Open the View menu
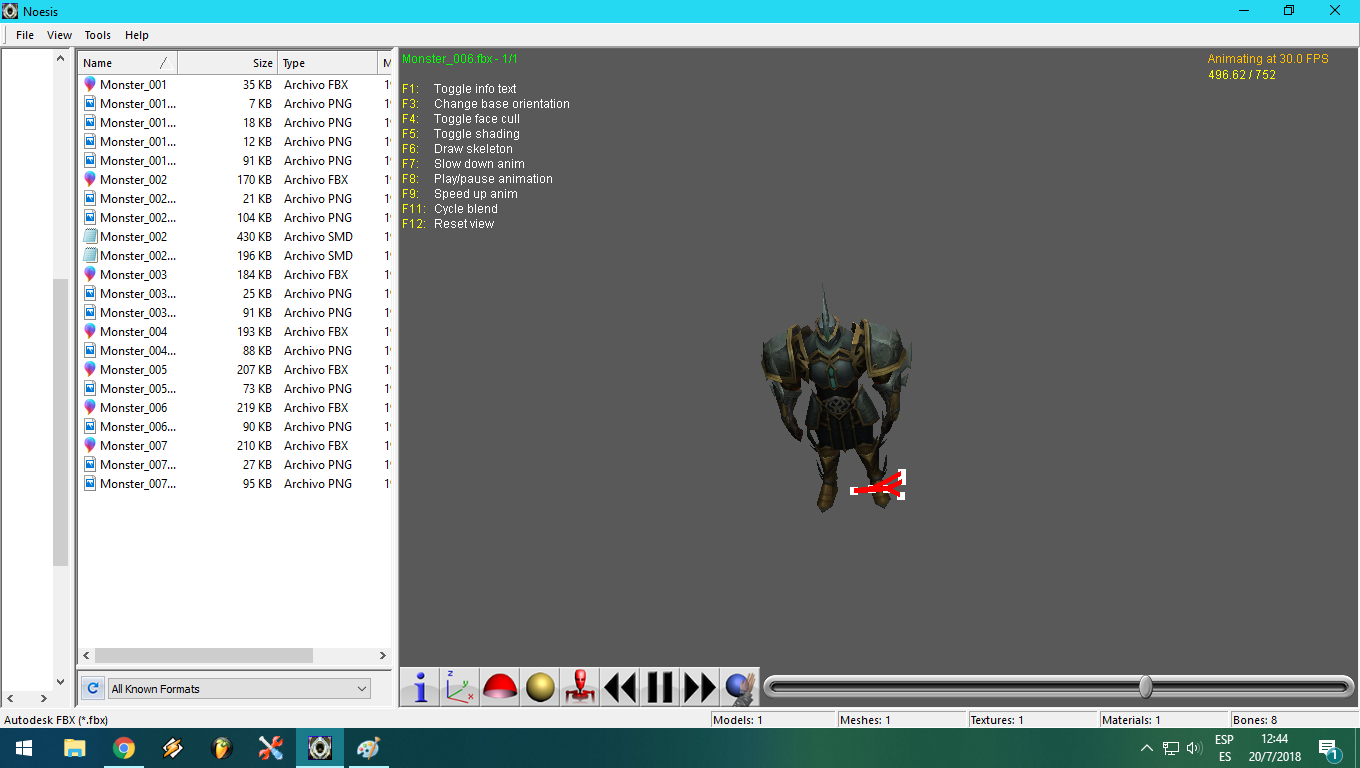The height and width of the screenshot is (768, 1360). 60,35
